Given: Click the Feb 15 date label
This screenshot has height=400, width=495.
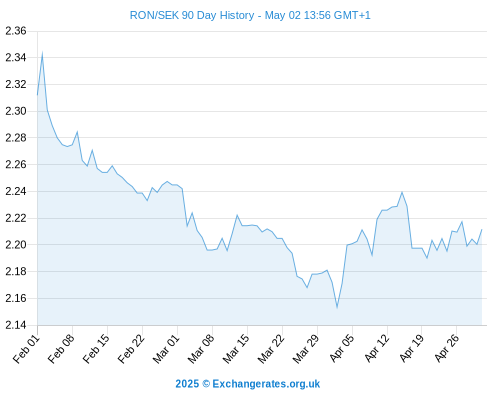Looking at the screenshot, I should click(x=96, y=349).
